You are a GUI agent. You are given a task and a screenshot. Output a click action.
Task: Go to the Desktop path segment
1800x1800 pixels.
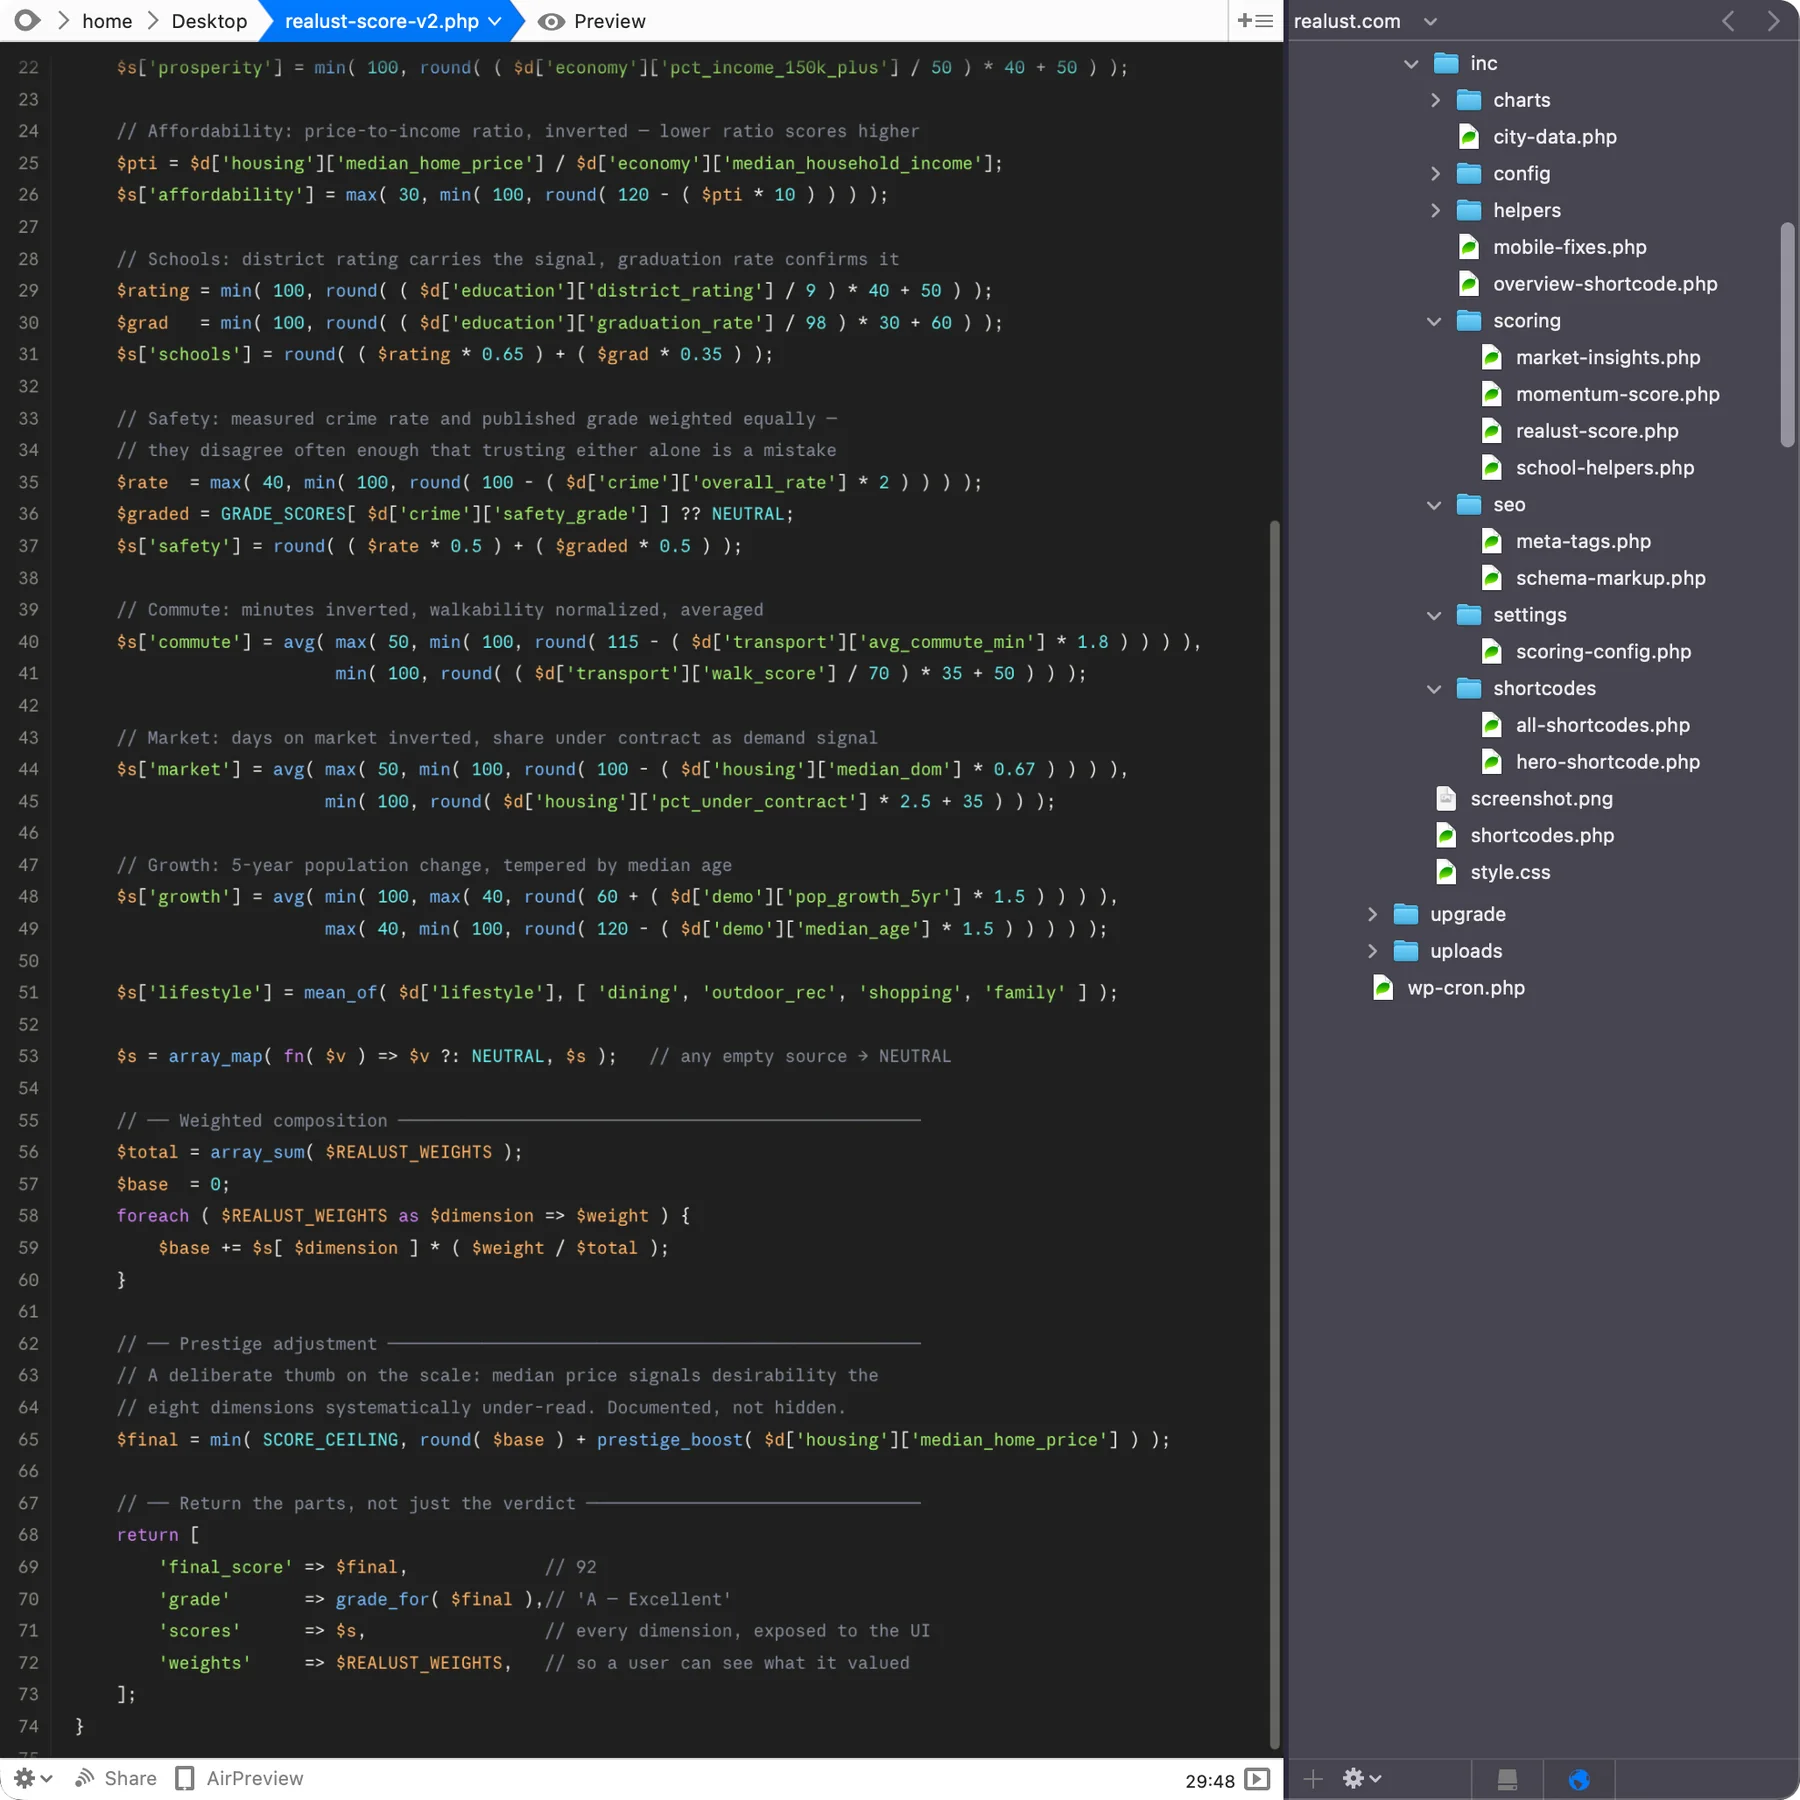point(209,21)
